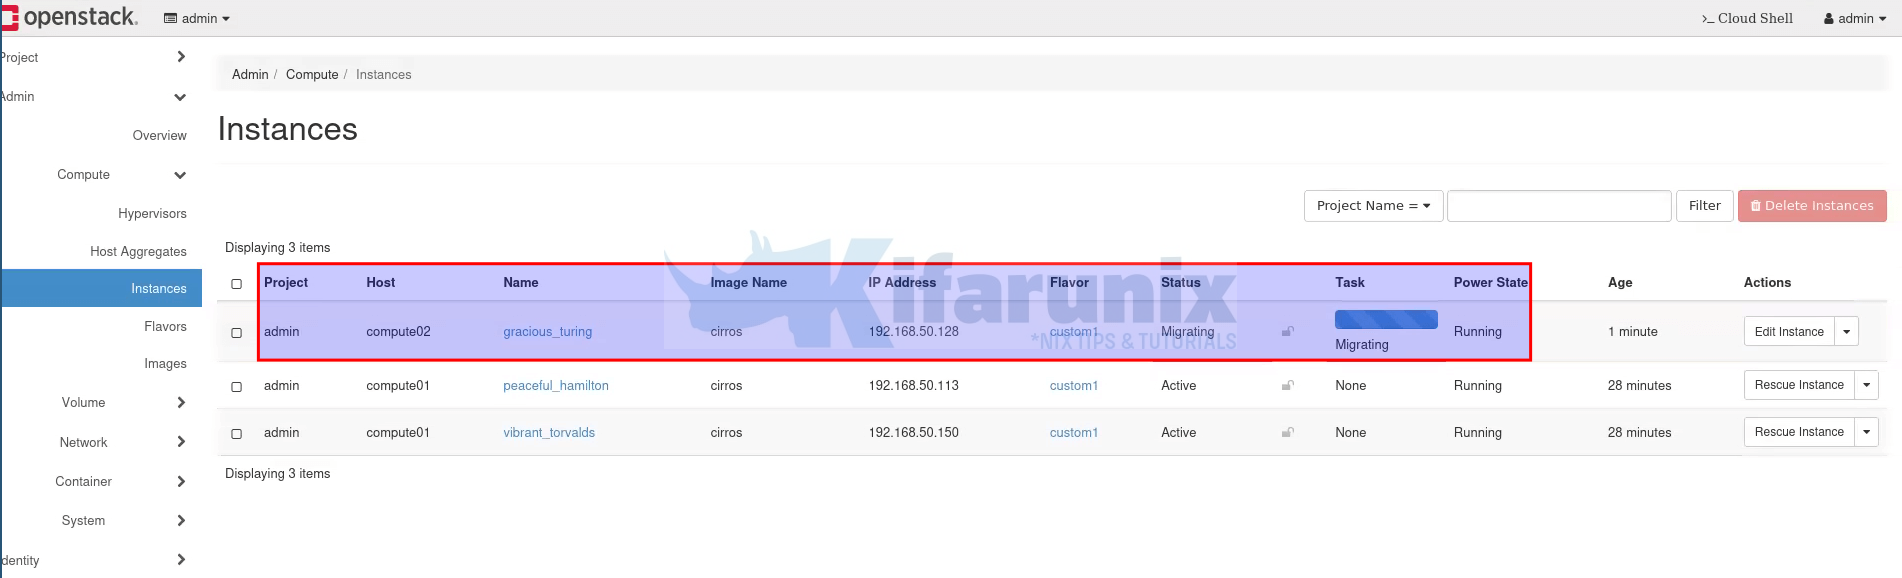Click the Delete Instances button
Screen dimensions: 1902x578
click(1812, 206)
